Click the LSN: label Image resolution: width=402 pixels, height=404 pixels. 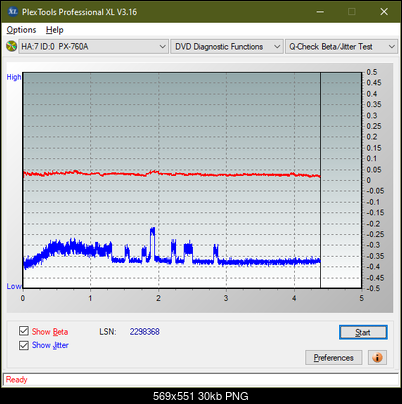click(x=108, y=332)
